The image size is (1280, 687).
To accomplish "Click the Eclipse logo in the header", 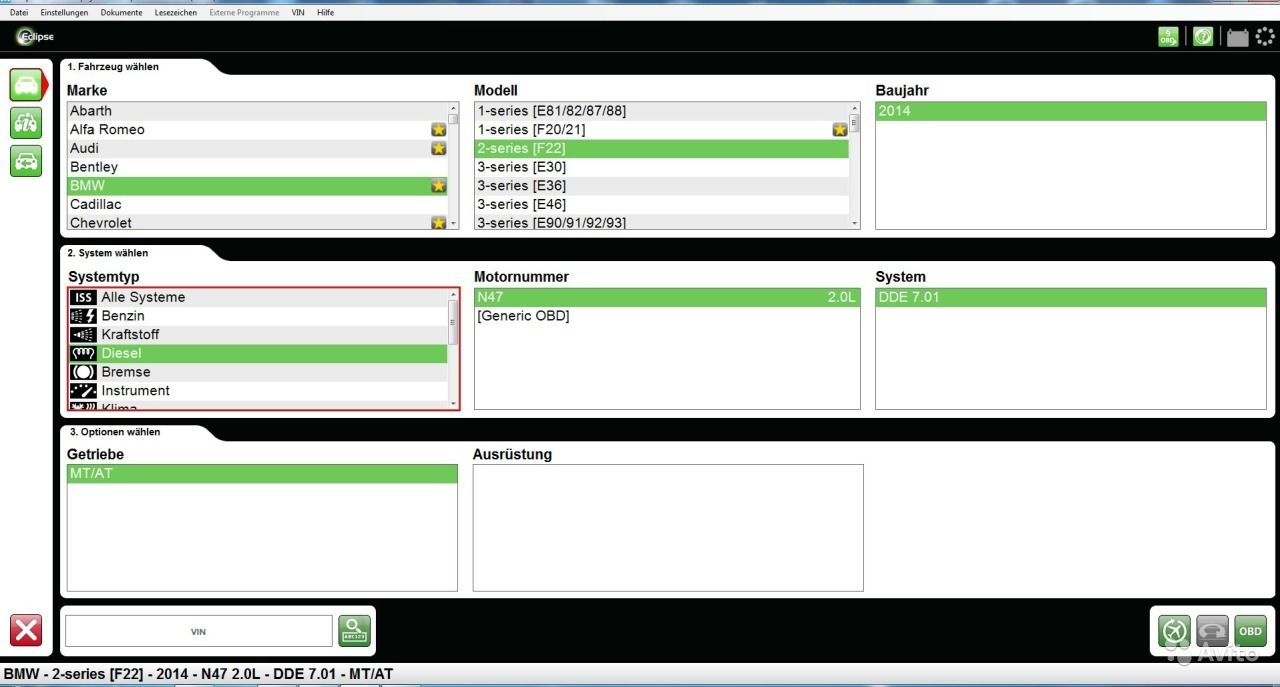I will coord(35,37).
